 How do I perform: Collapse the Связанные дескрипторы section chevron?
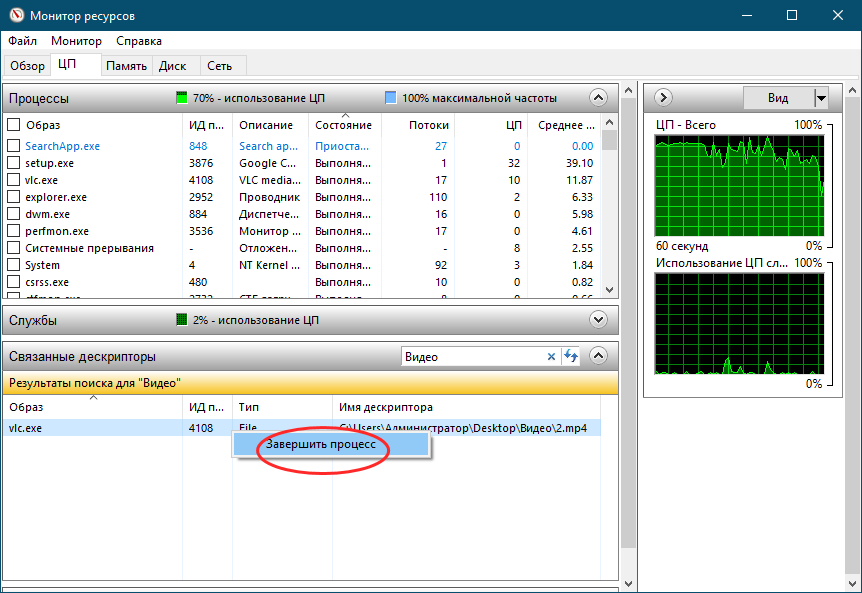pyautogui.click(x=598, y=356)
